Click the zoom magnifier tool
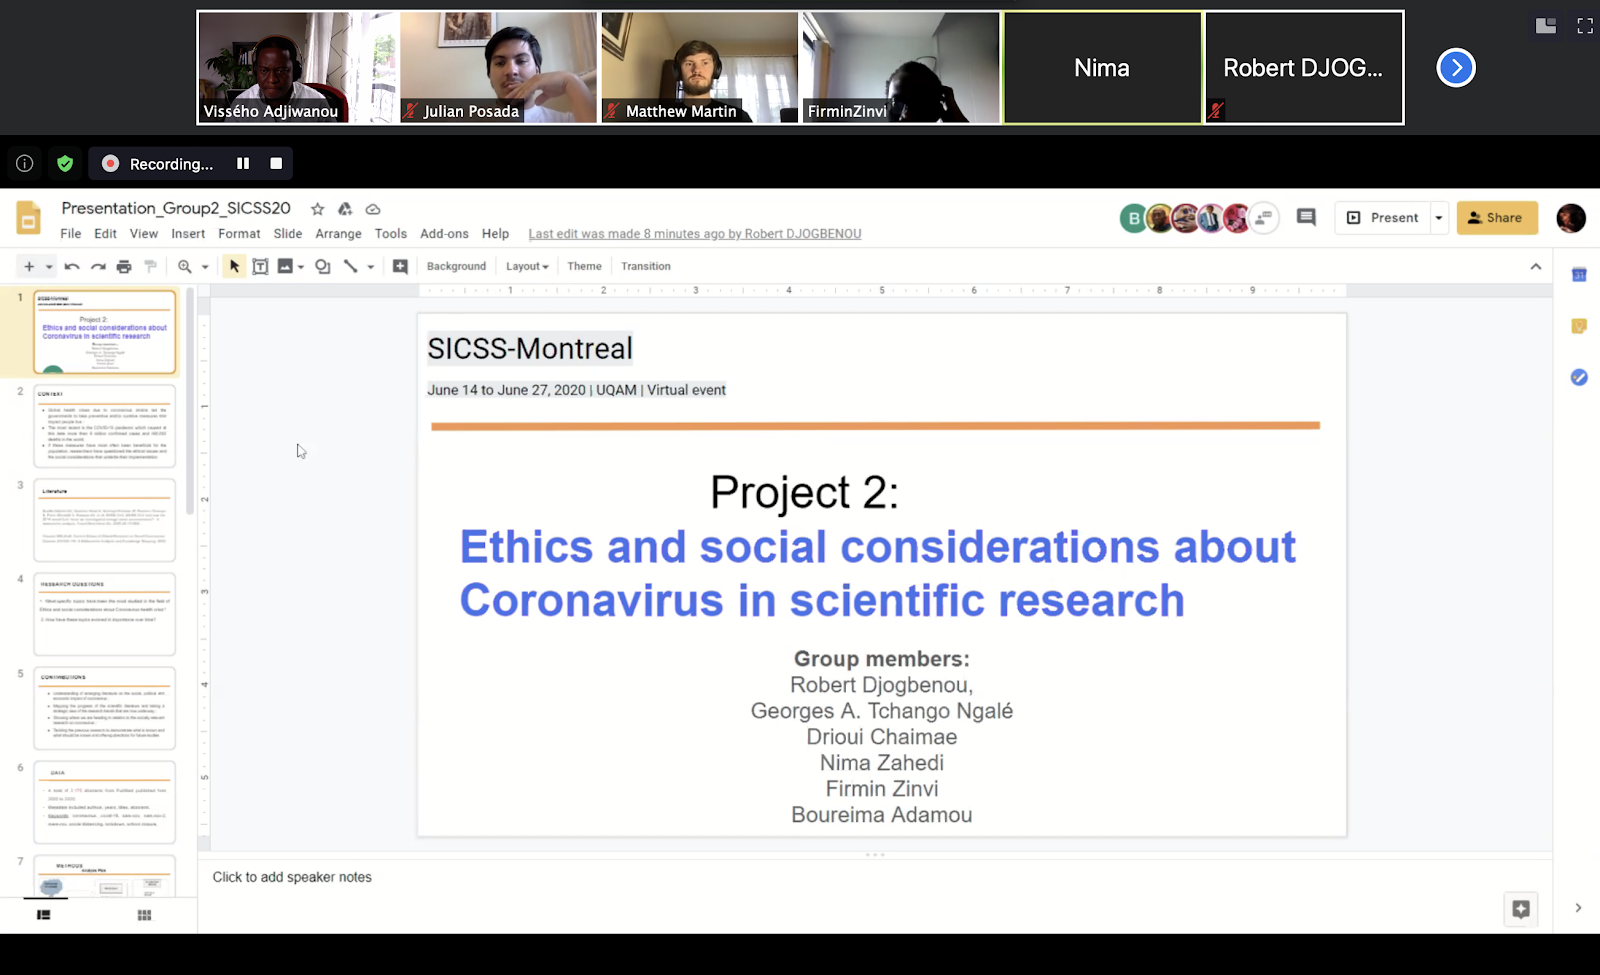 coord(185,266)
